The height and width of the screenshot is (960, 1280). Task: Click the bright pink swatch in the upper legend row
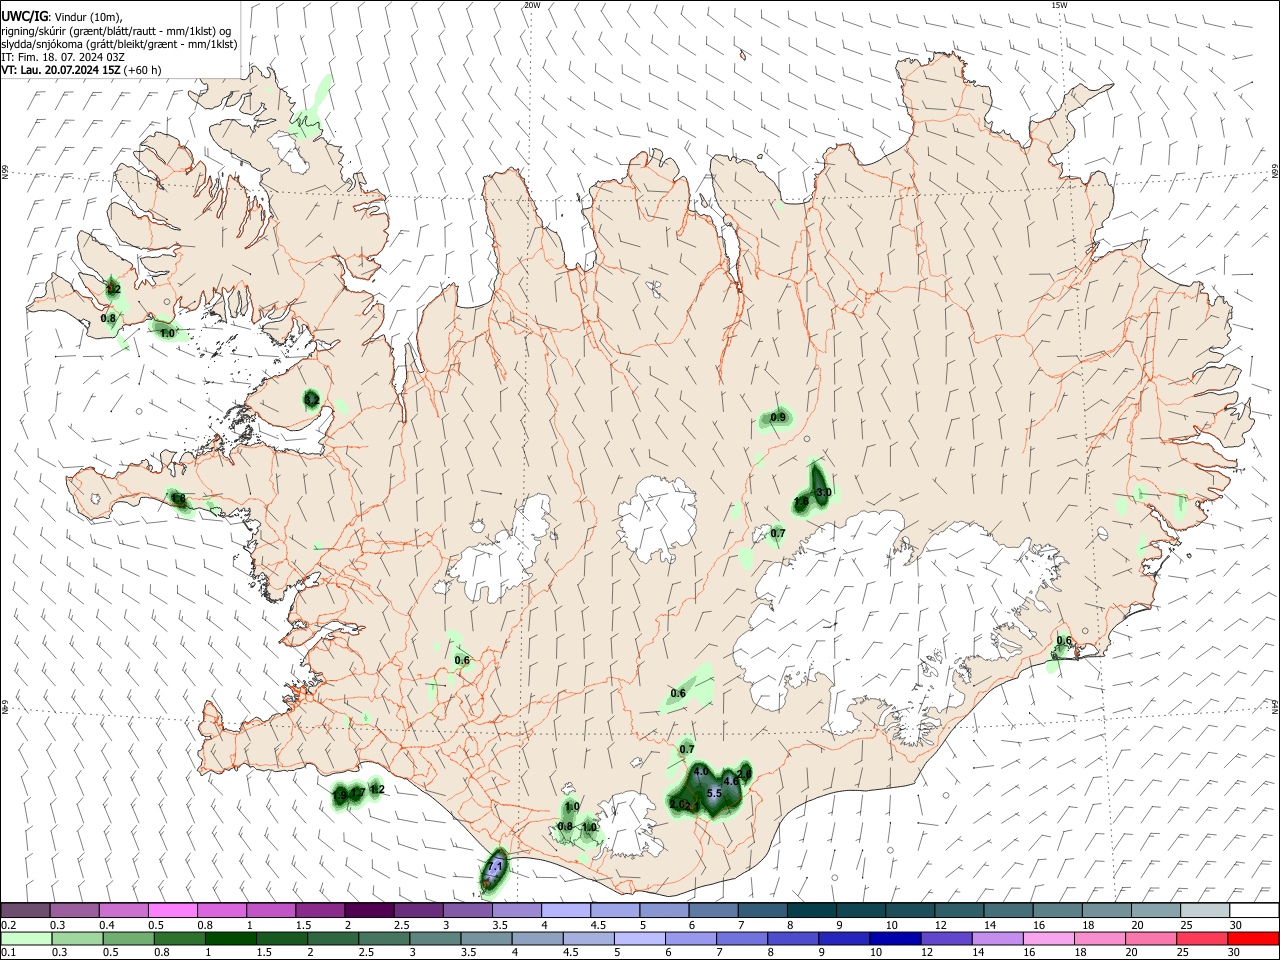coord(172,910)
